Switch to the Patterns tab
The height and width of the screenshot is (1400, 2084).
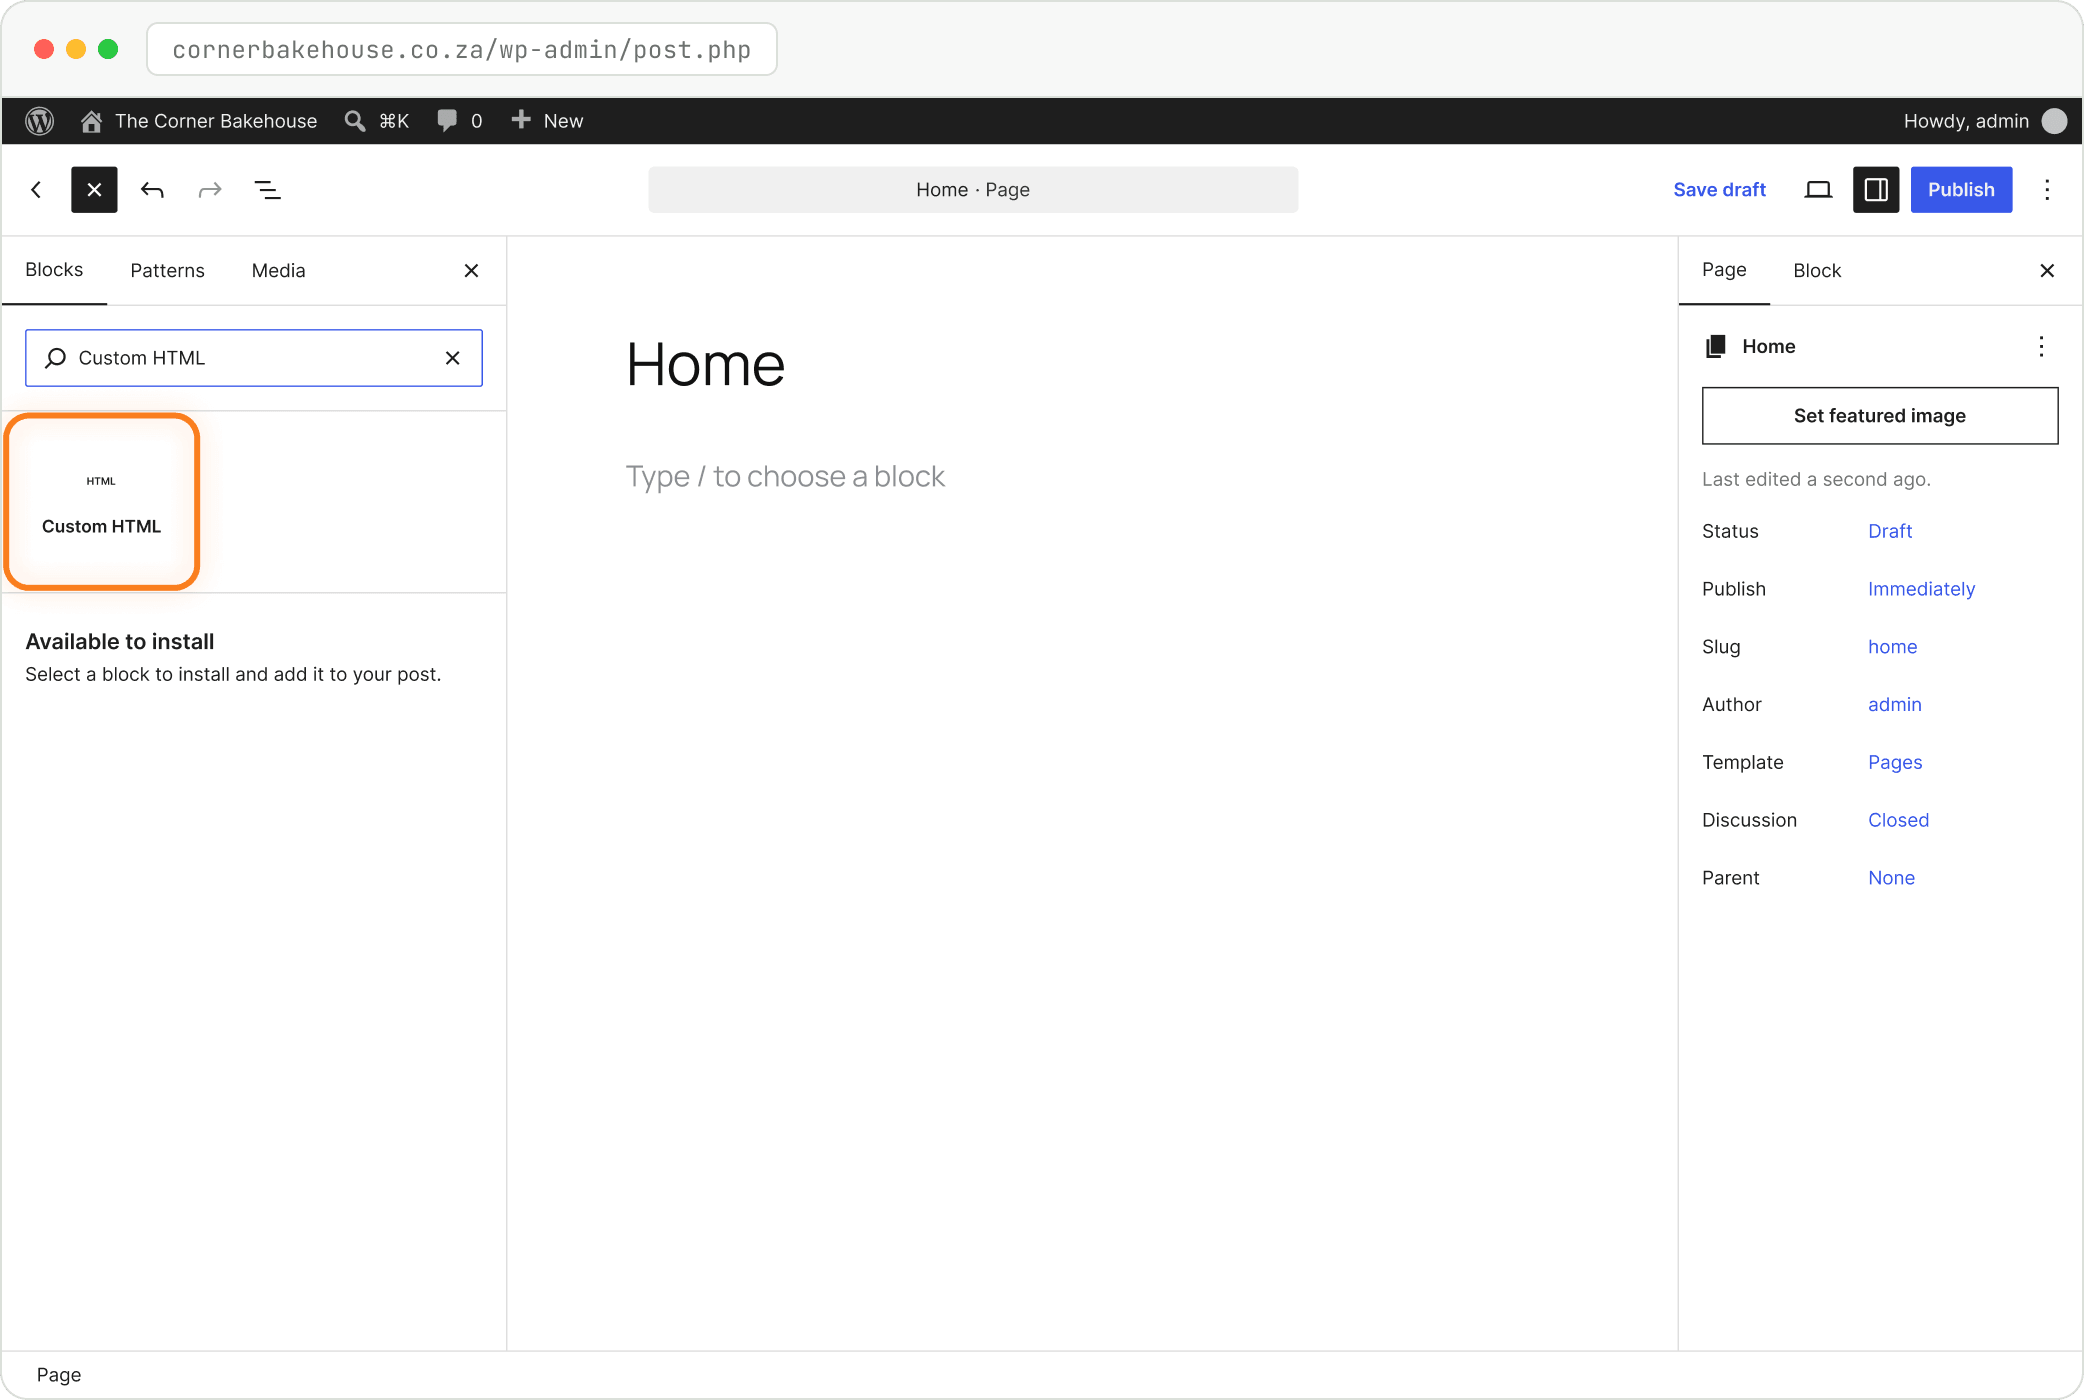167,271
